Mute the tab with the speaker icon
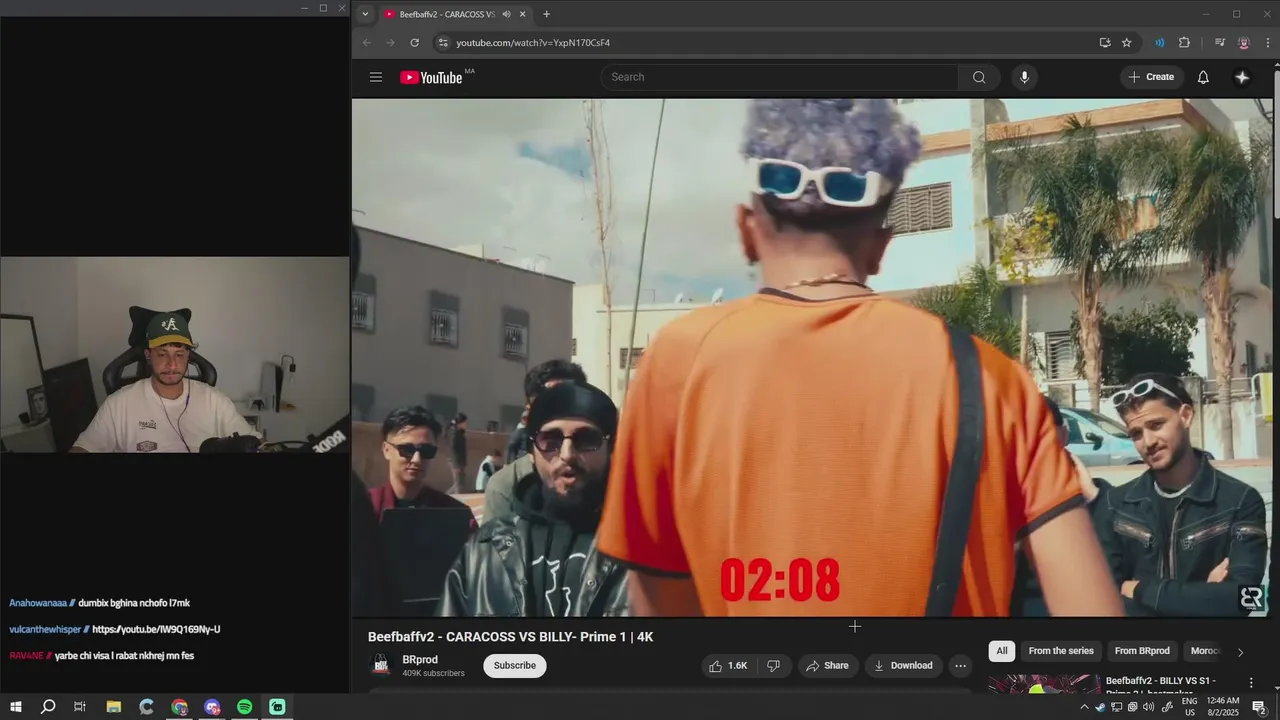The width and height of the screenshot is (1280, 720). coord(506,14)
